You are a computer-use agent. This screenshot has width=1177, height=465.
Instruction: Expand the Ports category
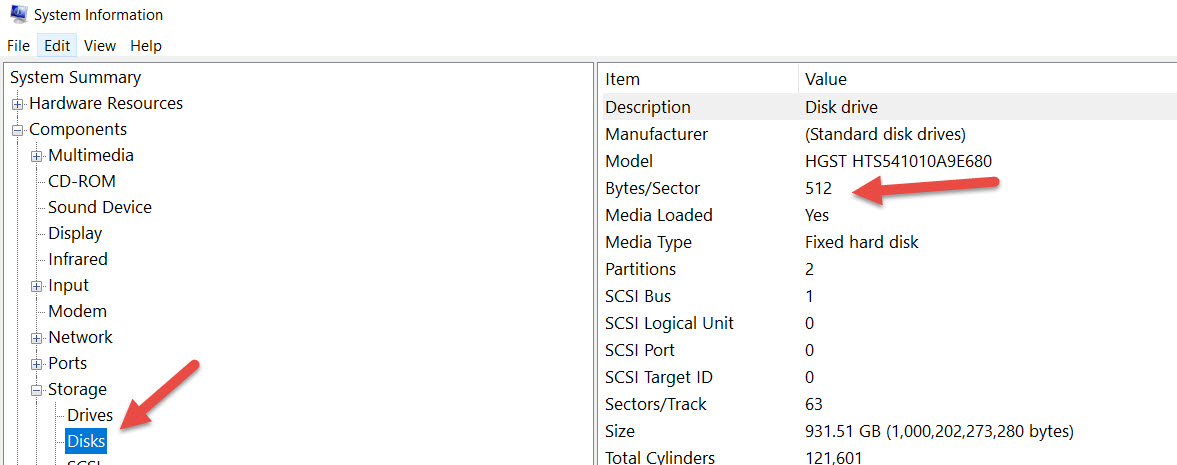[x=37, y=364]
